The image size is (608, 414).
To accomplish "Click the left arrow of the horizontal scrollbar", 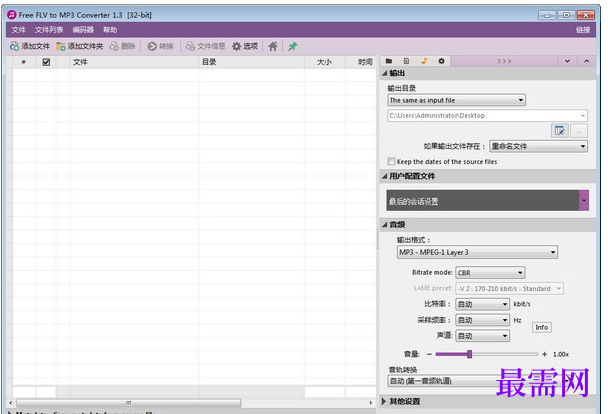I will 10,403.
